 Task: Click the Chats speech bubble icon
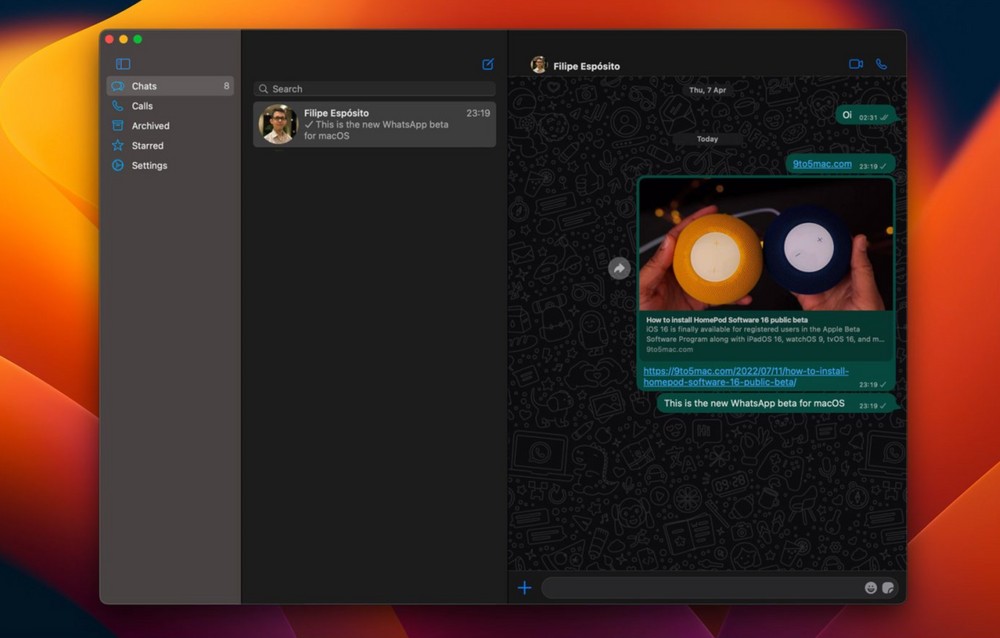(118, 86)
